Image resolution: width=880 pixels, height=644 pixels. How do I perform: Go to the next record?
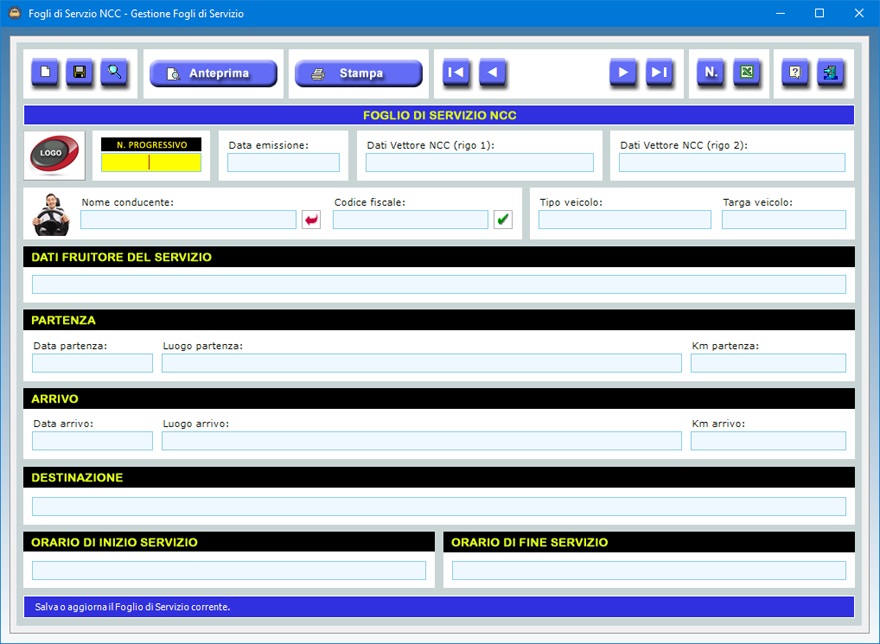(624, 73)
